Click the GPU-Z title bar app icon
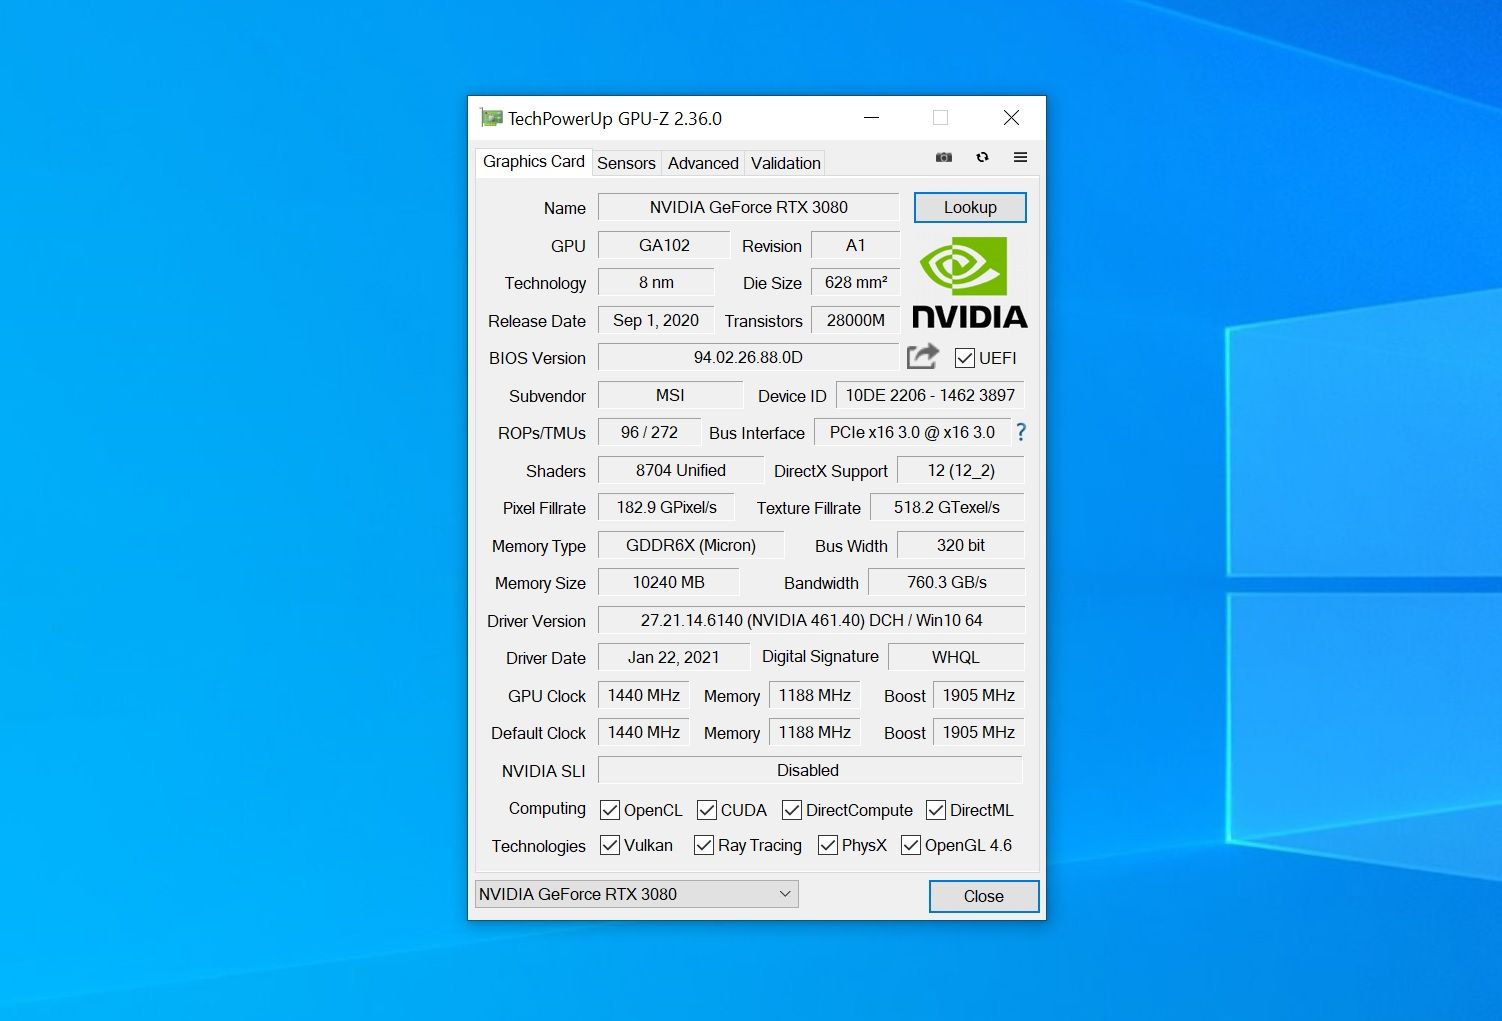This screenshot has width=1502, height=1021. click(x=491, y=118)
